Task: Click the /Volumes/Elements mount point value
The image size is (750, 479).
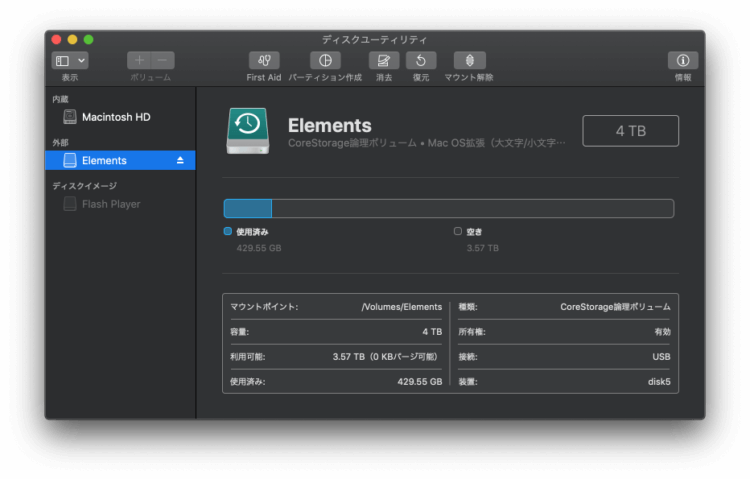Action: tap(402, 307)
